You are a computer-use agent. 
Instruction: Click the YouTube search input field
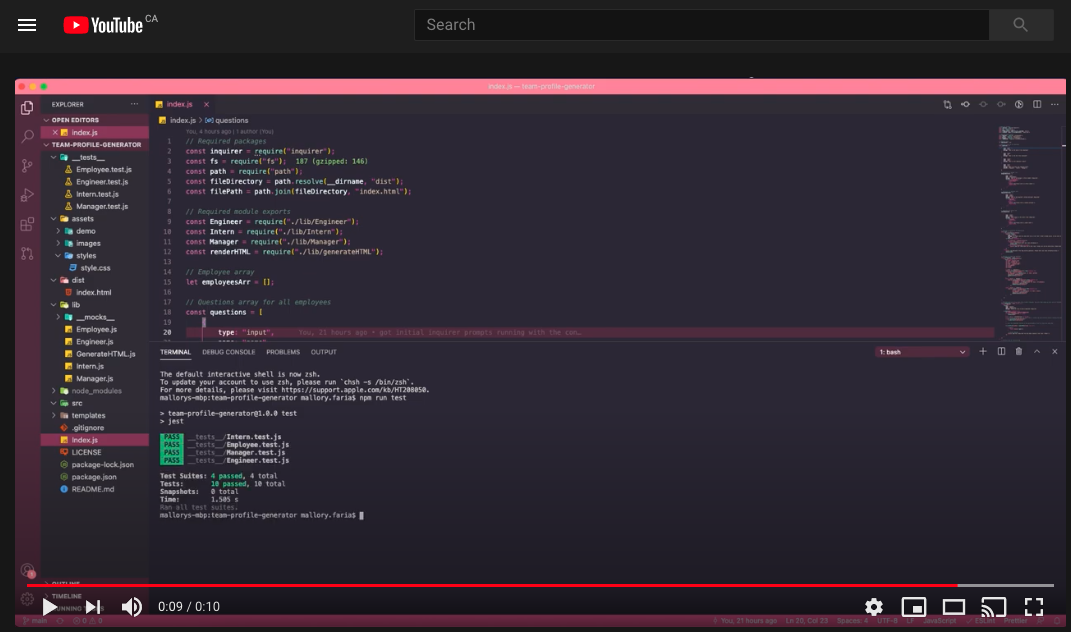701,25
